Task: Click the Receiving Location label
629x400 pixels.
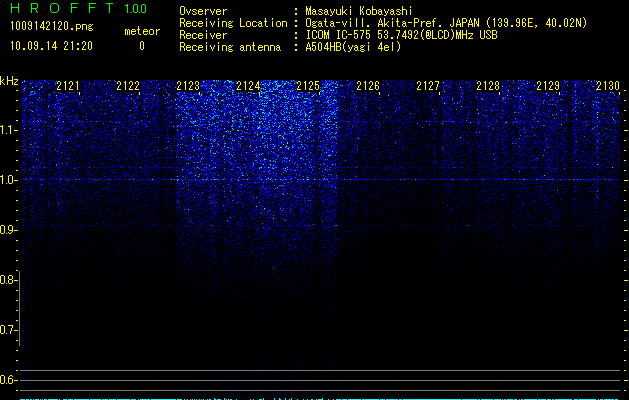Action: [x=233, y=23]
